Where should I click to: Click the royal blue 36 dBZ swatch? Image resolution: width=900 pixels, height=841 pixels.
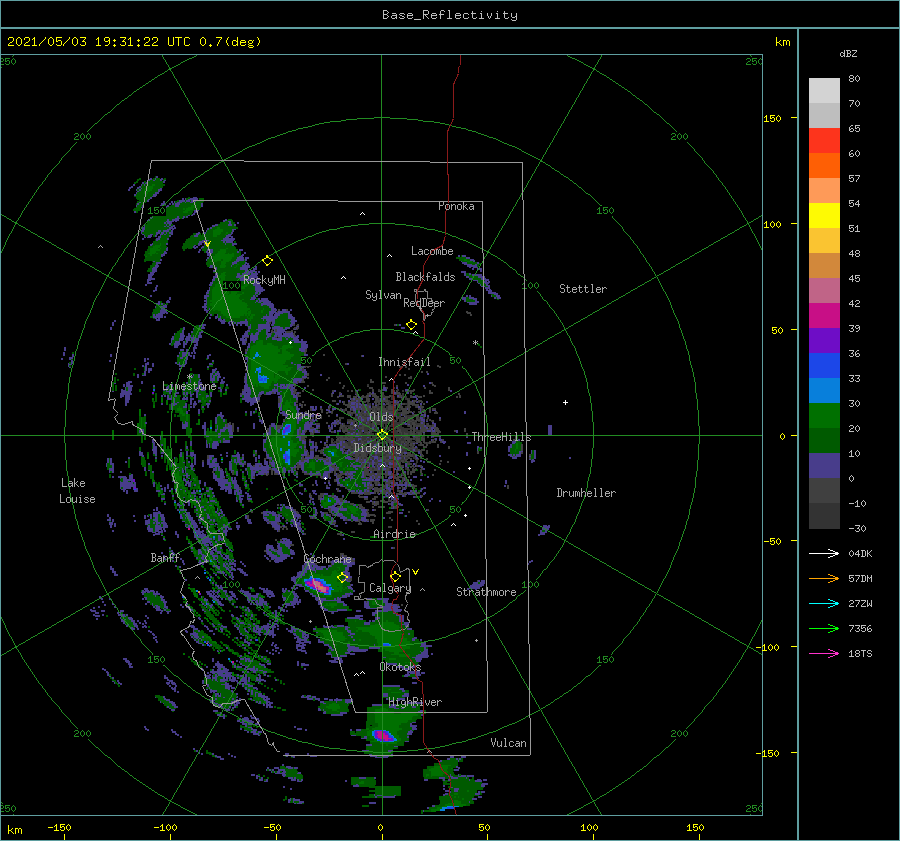click(x=824, y=365)
